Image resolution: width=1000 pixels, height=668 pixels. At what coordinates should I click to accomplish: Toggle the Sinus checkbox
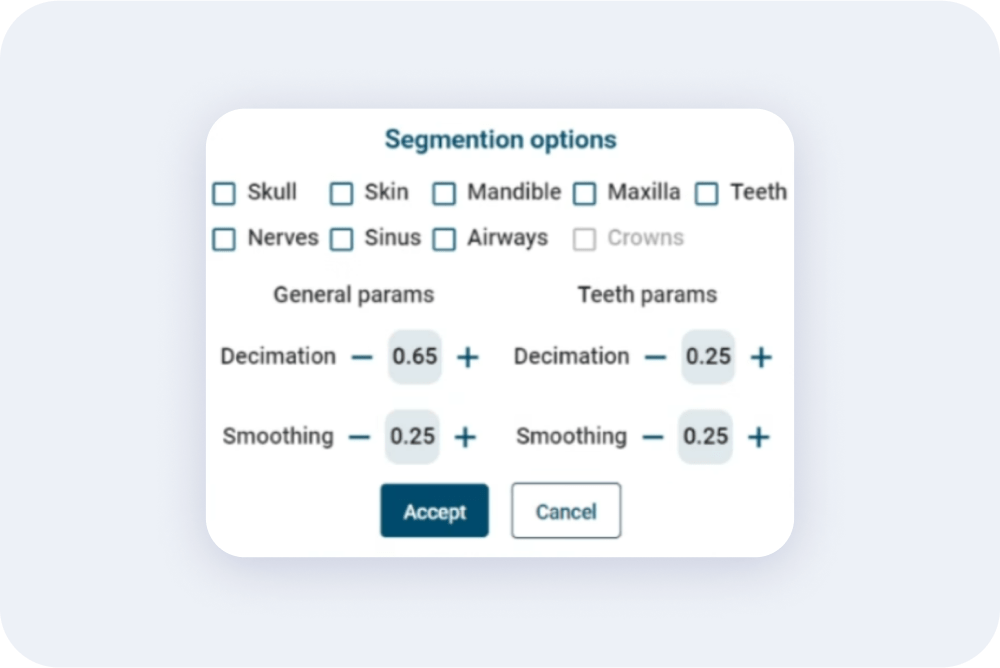click(341, 239)
